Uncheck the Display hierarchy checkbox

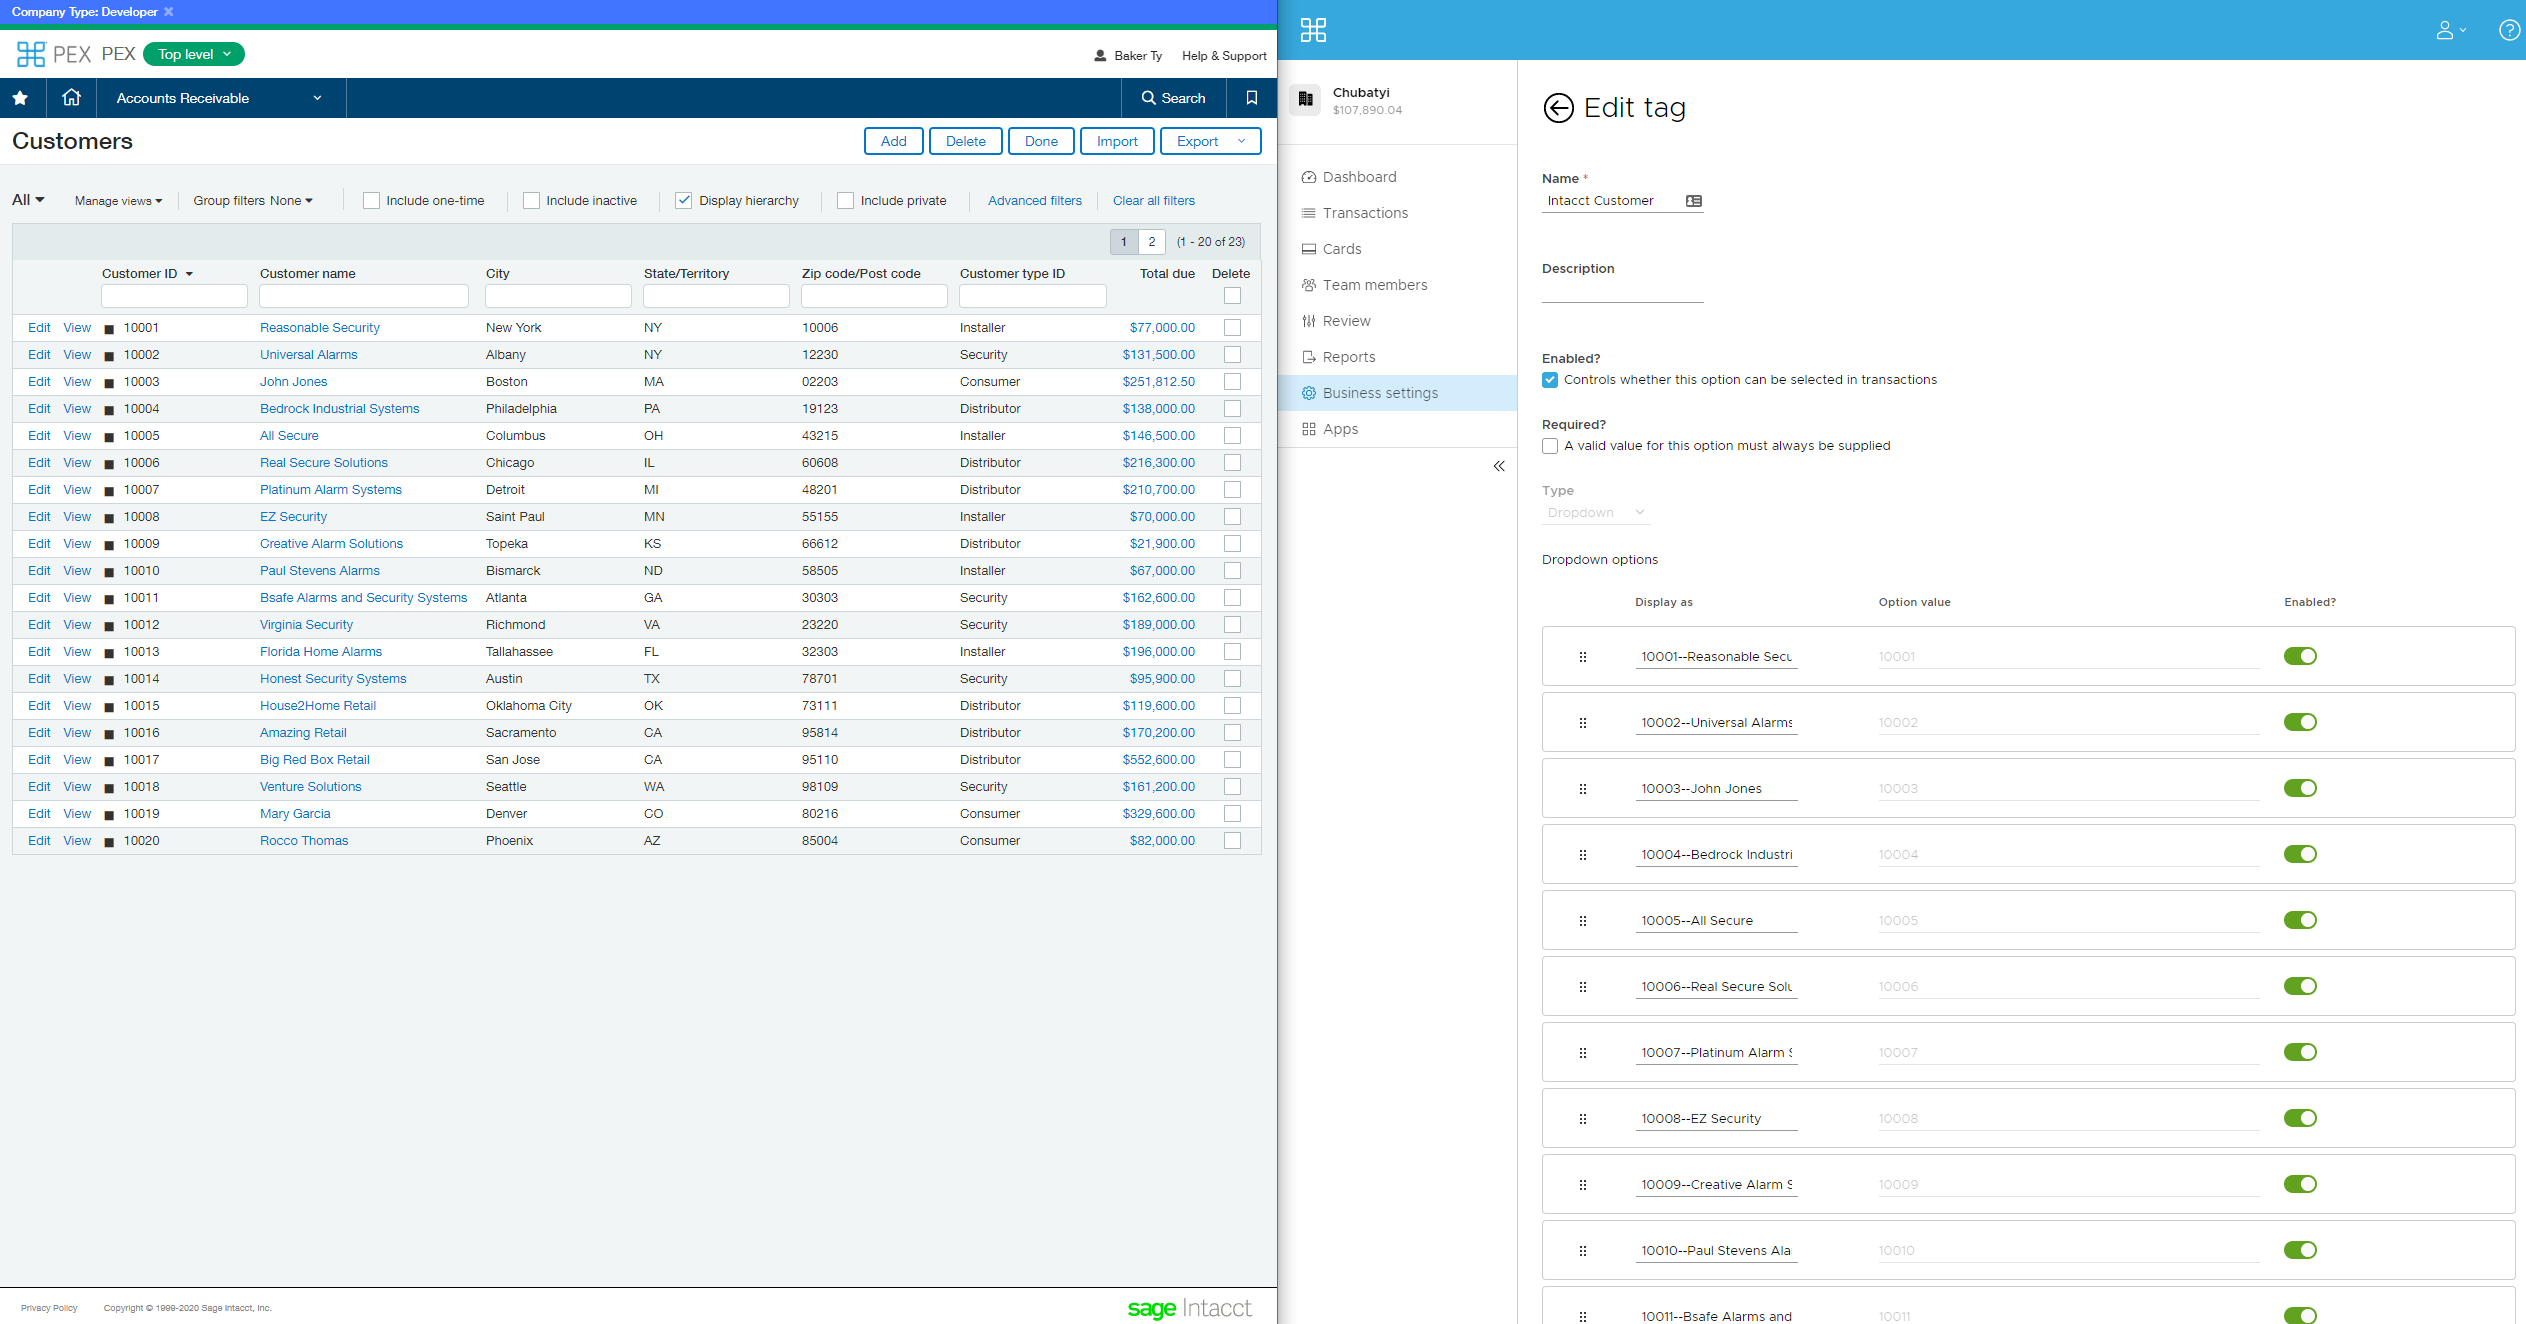point(684,201)
